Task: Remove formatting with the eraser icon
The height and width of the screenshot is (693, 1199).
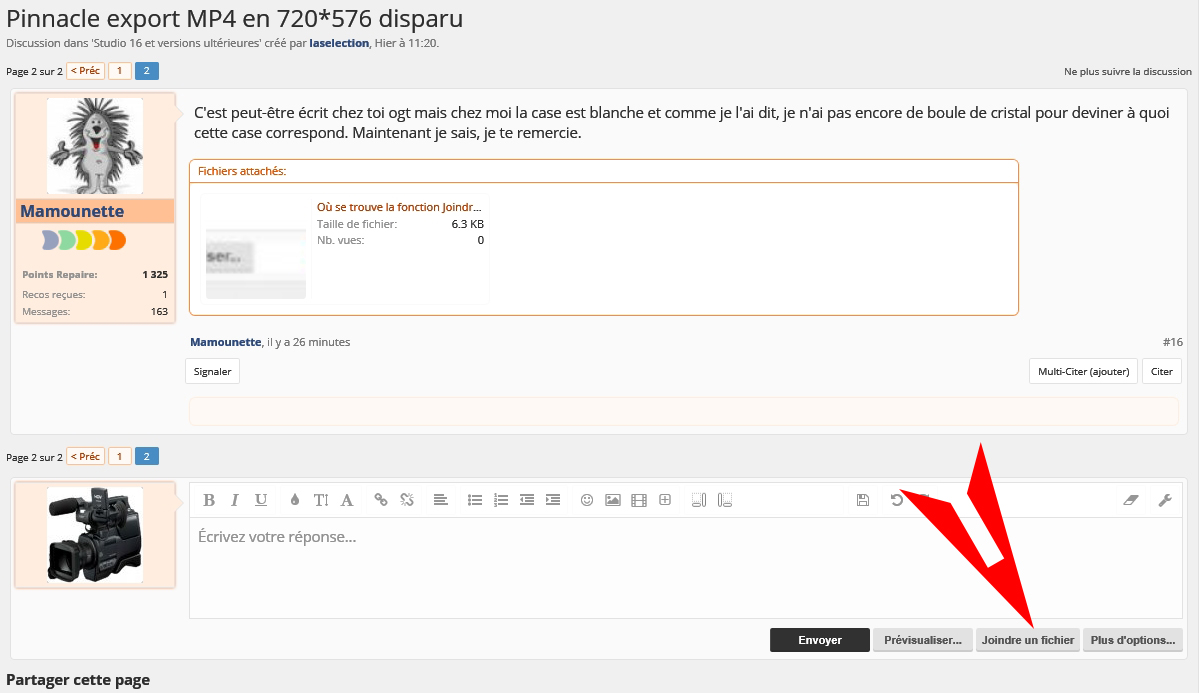Action: [1131, 500]
